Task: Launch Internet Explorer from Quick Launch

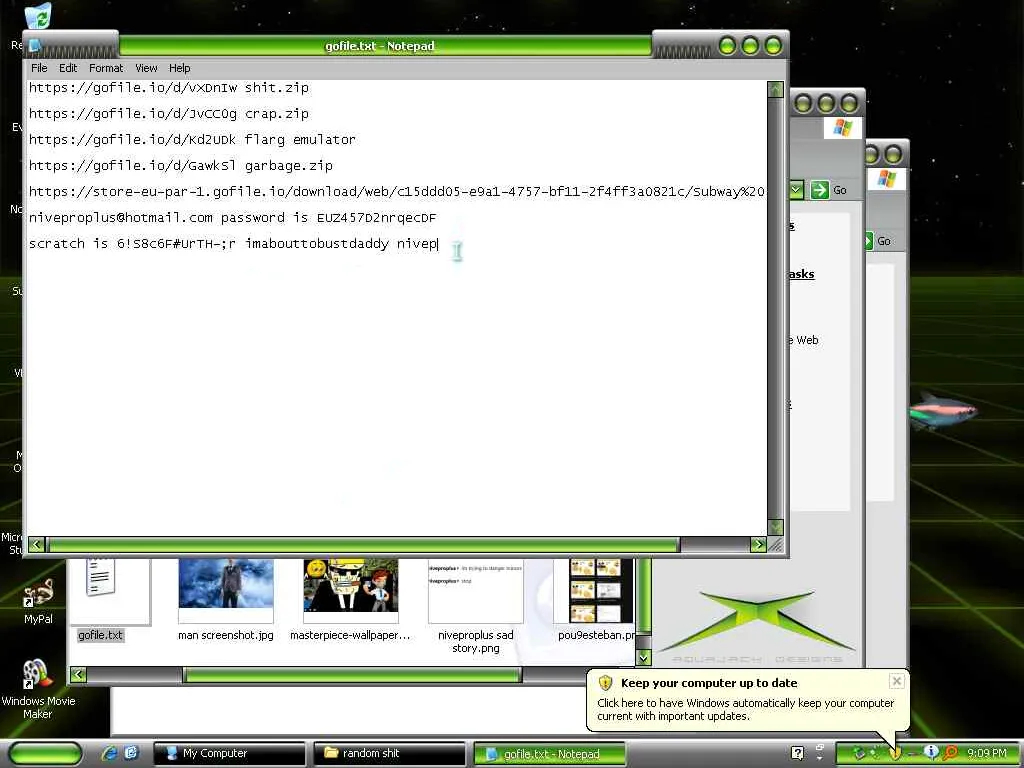Action: 109,753
